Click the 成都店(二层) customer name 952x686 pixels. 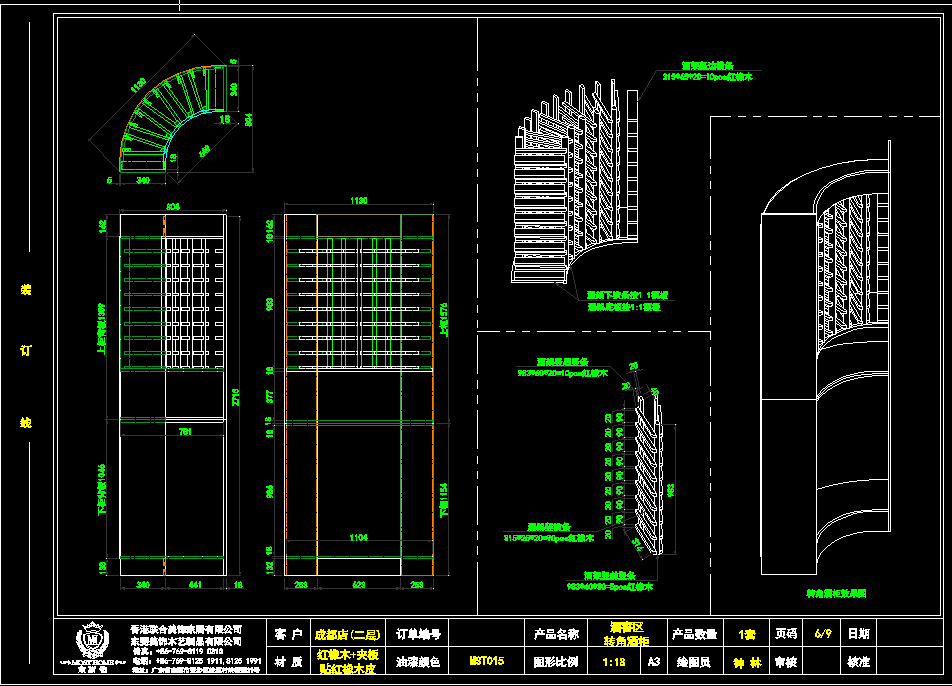[x=346, y=634]
